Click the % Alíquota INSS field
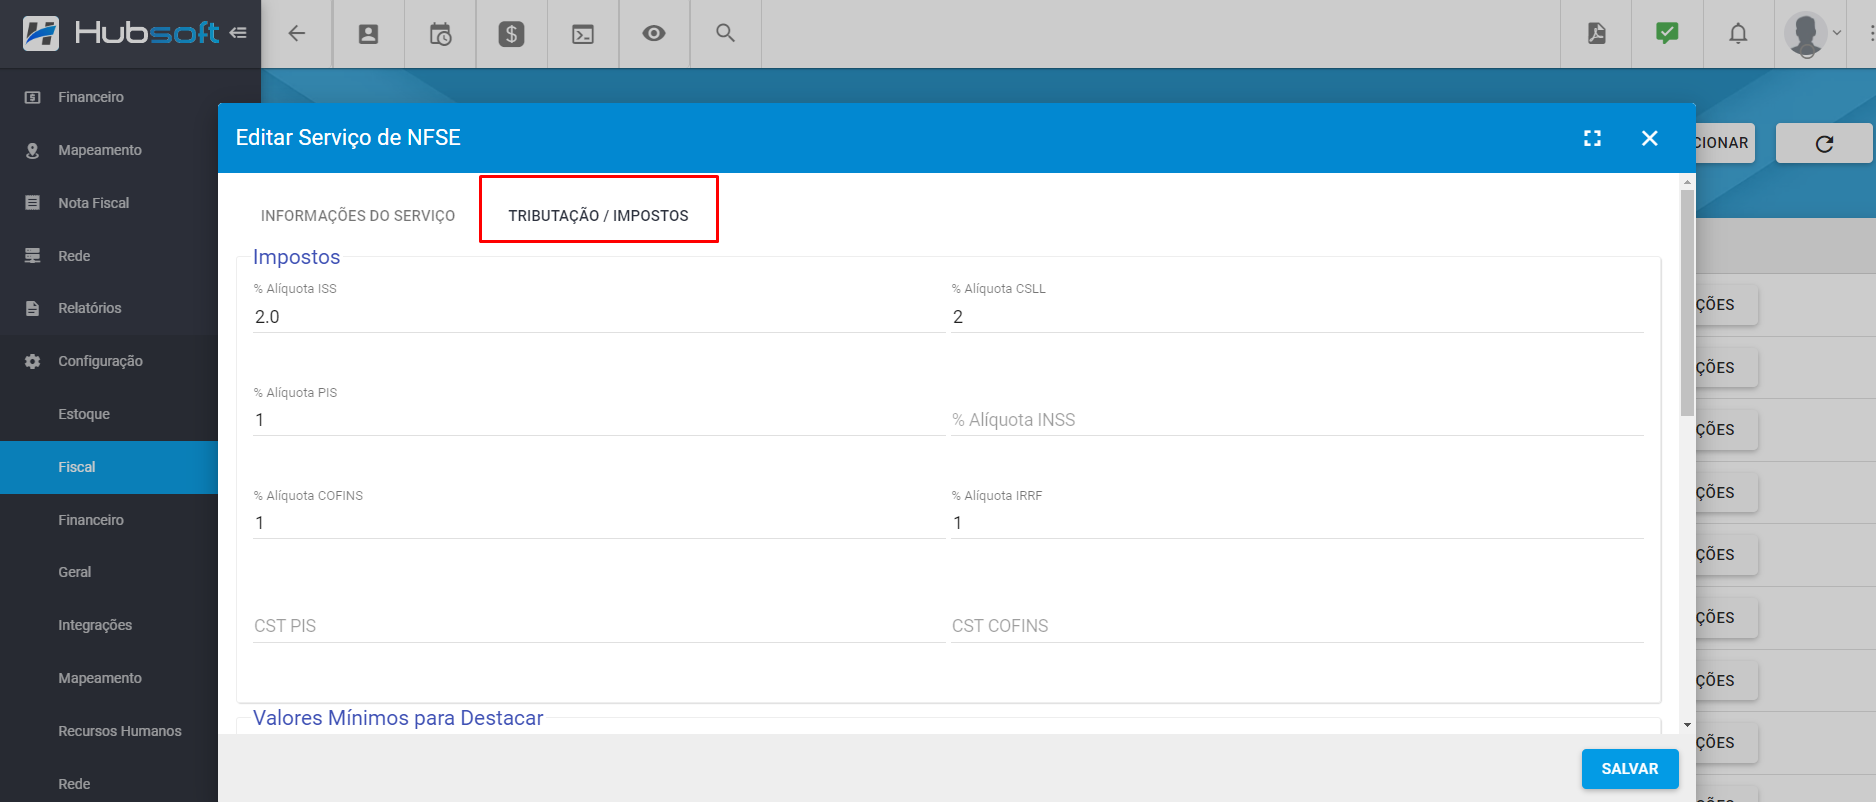The height and width of the screenshot is (802, 1876). [x=1296, y=420]
